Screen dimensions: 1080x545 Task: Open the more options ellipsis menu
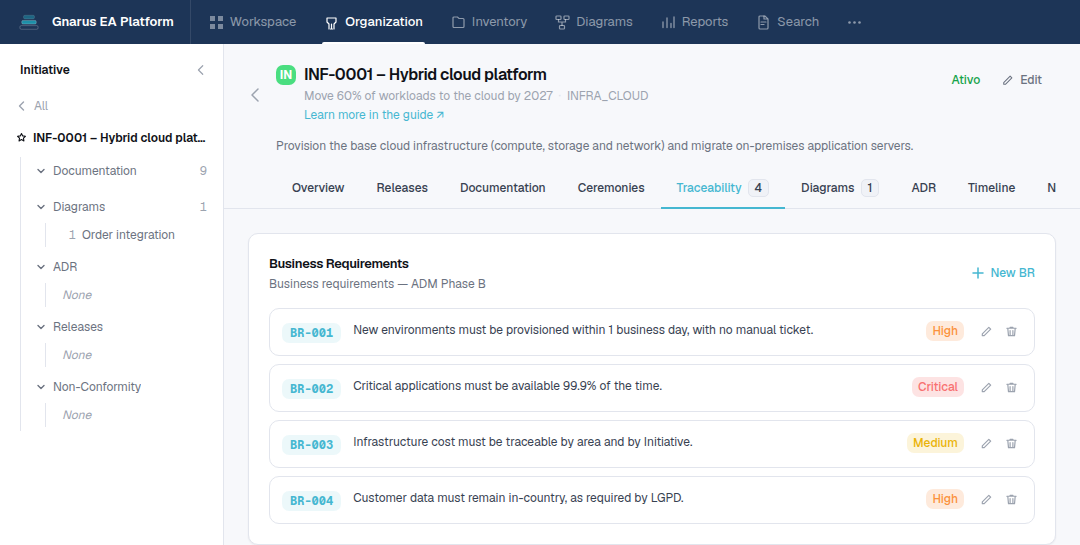[x=854, y=22]
